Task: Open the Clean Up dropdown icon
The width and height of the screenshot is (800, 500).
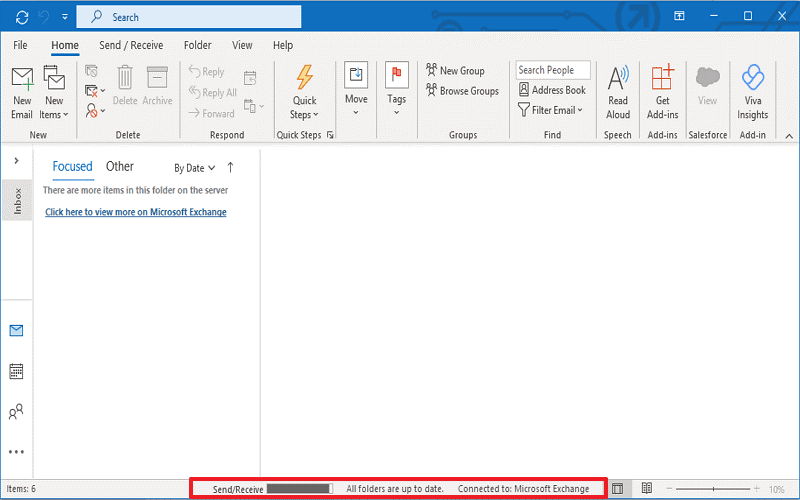Action: [x=95, y=91]
